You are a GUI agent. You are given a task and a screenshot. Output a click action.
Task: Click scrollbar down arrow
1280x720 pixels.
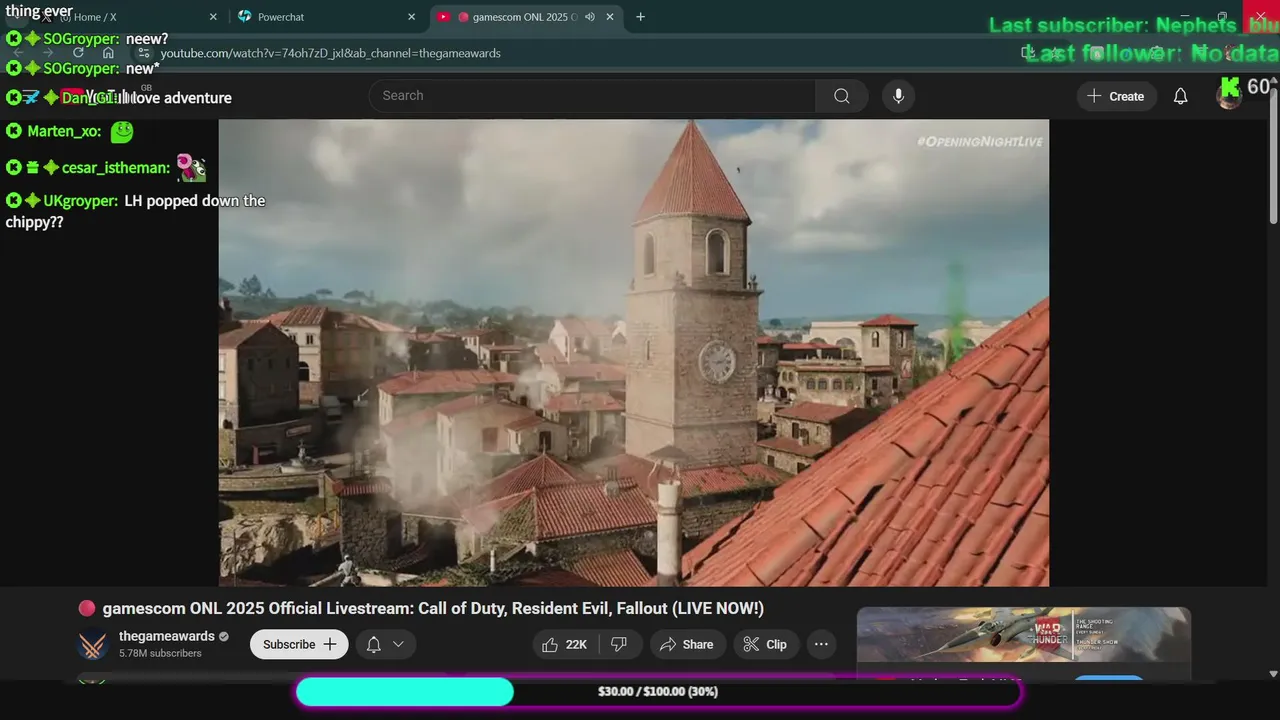[1273, 675]
